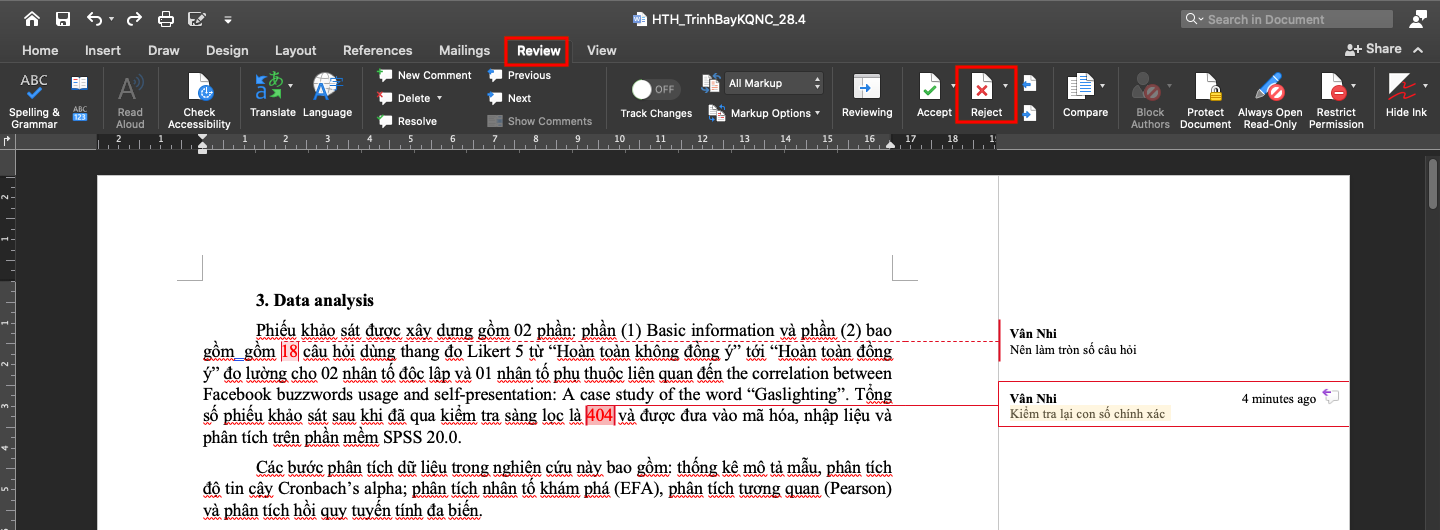
Task: Open Delete comment dropdown arrow
Action: (439, 98)
